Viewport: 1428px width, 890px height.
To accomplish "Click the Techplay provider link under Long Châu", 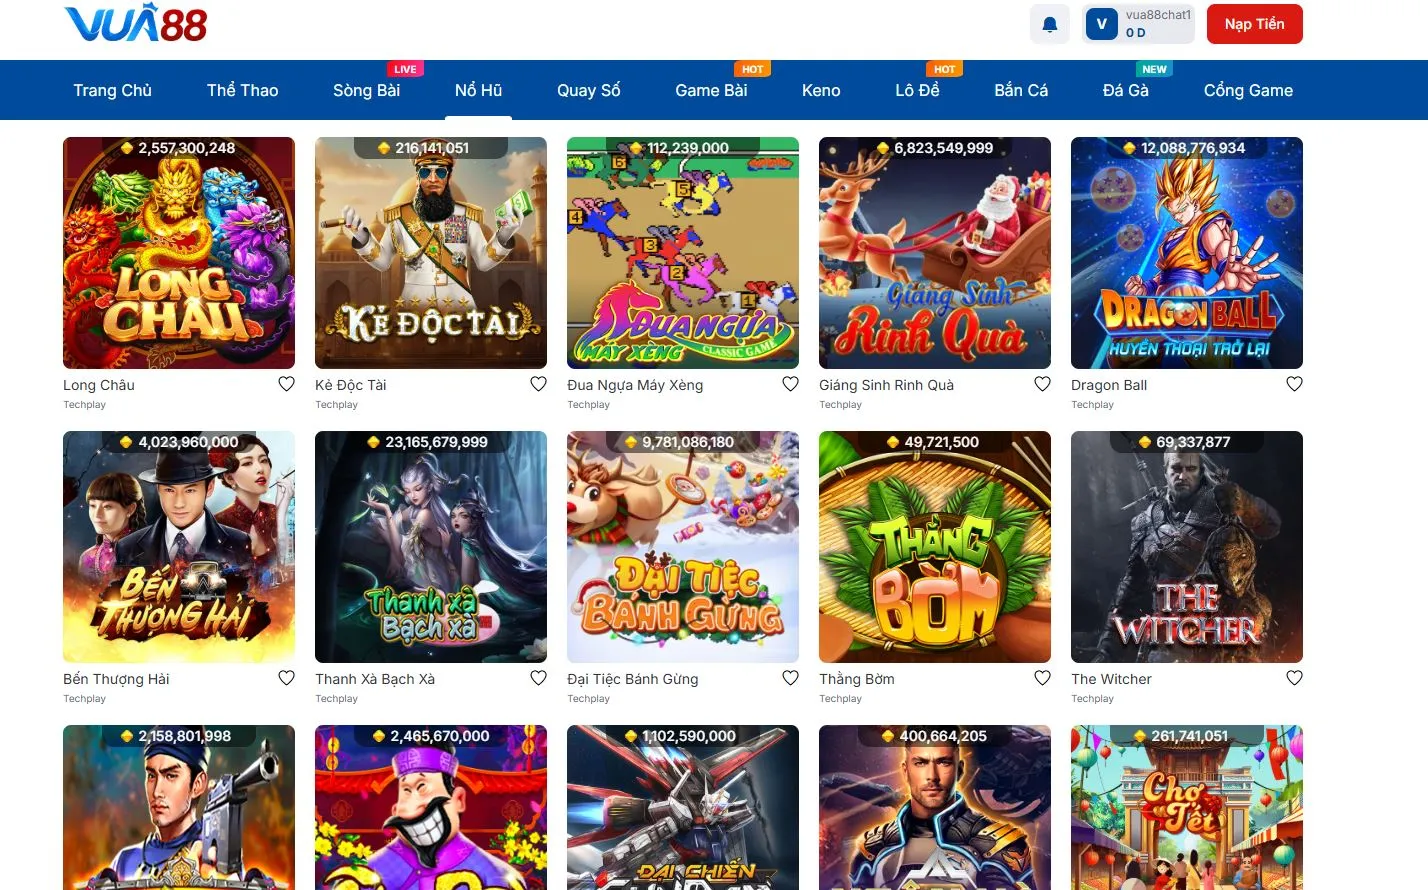I will click(x=84, y=404).
